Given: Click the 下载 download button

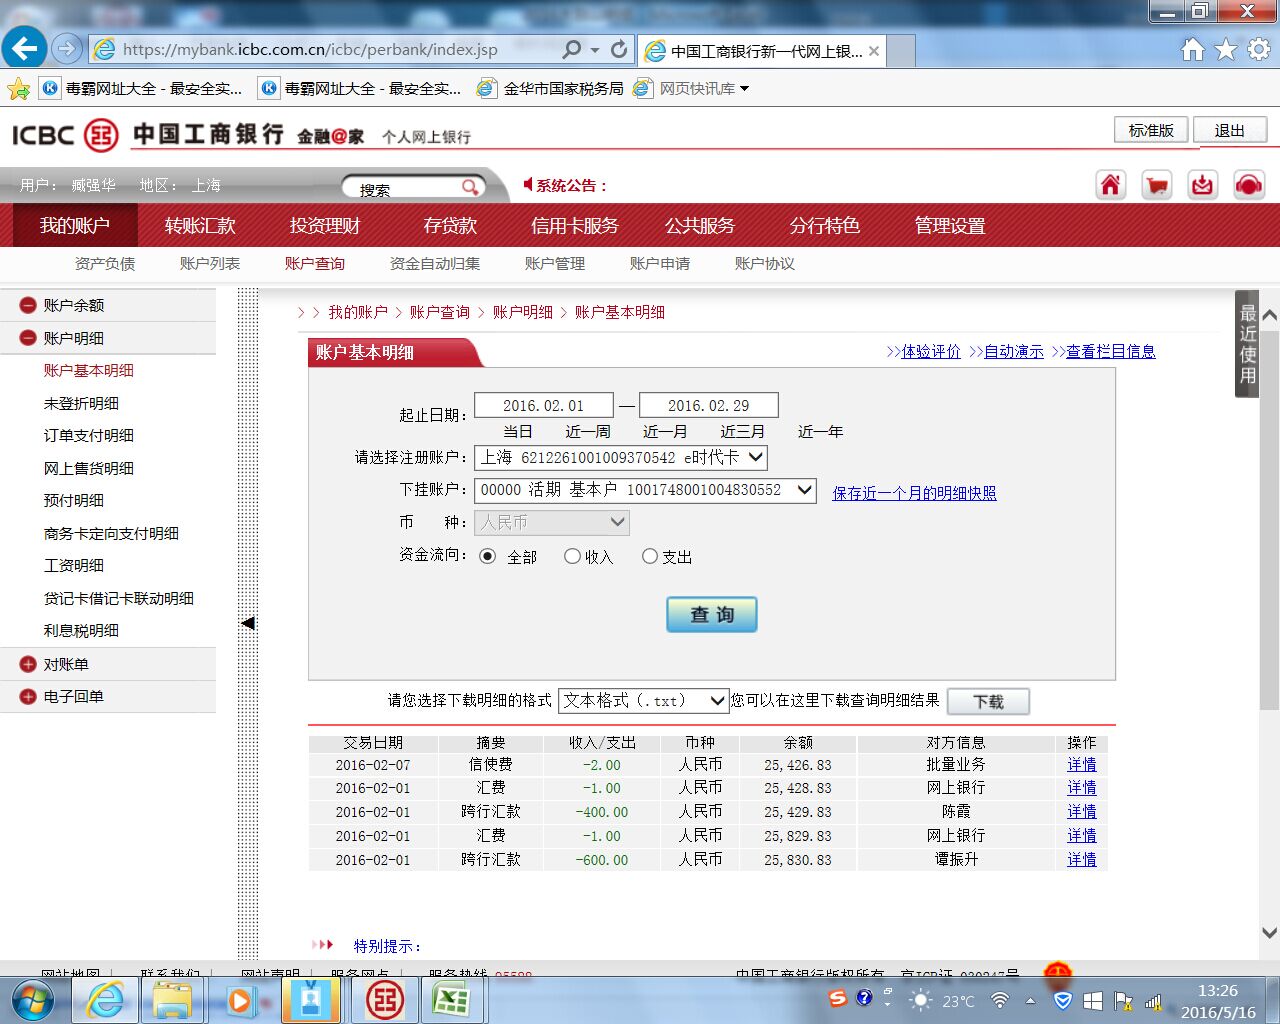Looking at the screenshot, I should point(988,702).
